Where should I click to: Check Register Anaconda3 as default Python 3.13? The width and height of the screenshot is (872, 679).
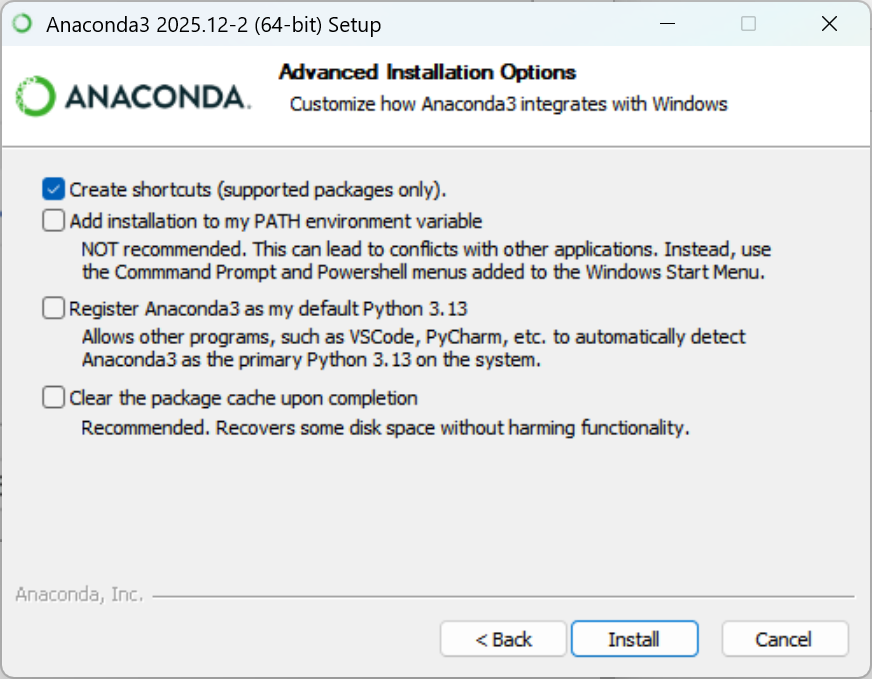click(x=54, y=308)
